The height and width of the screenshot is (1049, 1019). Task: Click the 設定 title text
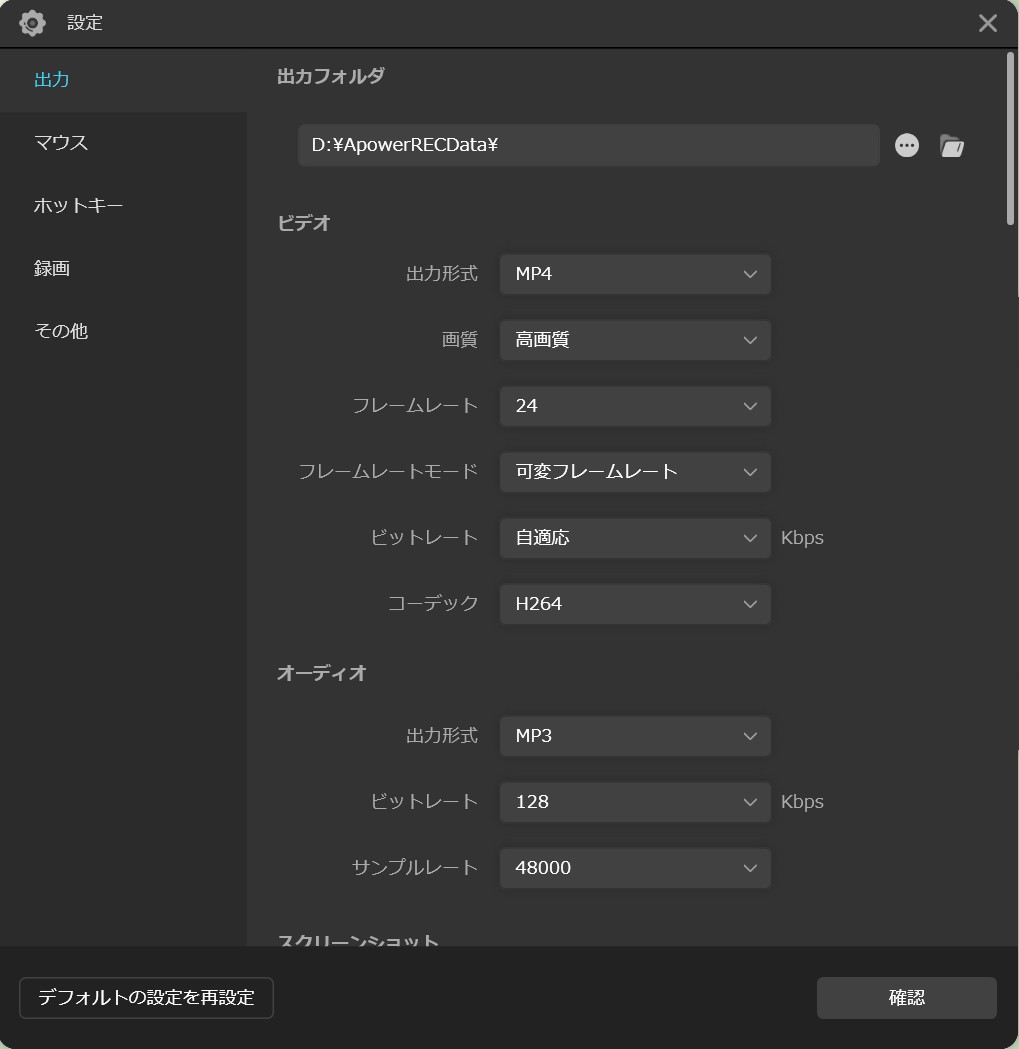85,23
